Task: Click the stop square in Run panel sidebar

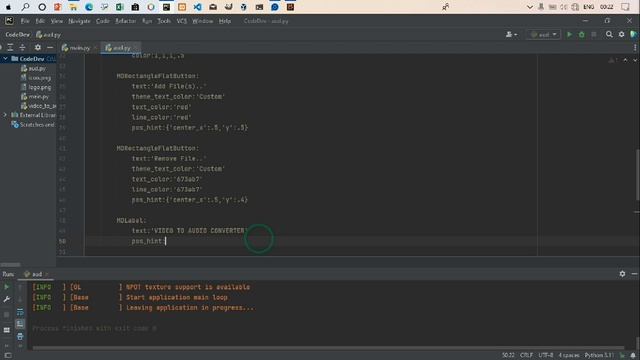Action: click(x=7, y=315)
